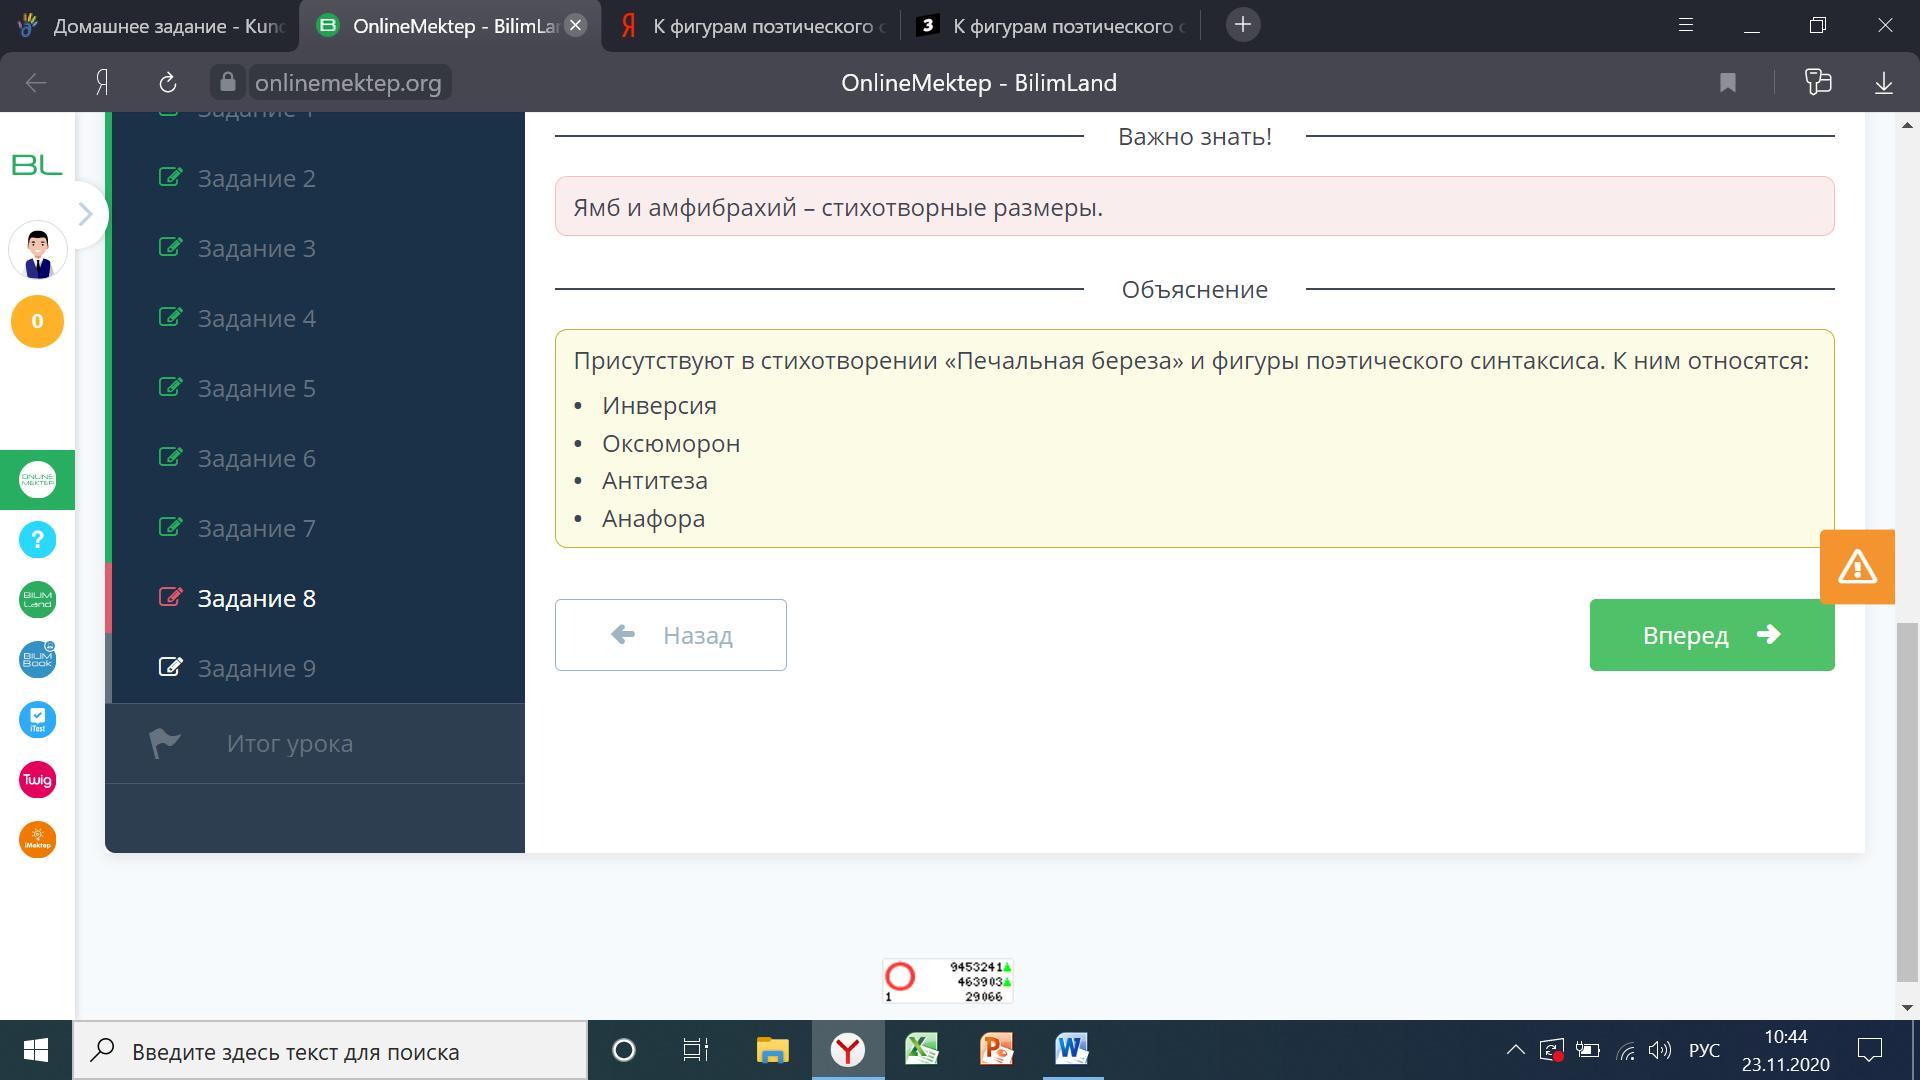
Task: Open the iMektep orange icon
Action: [x=37, y=840]
